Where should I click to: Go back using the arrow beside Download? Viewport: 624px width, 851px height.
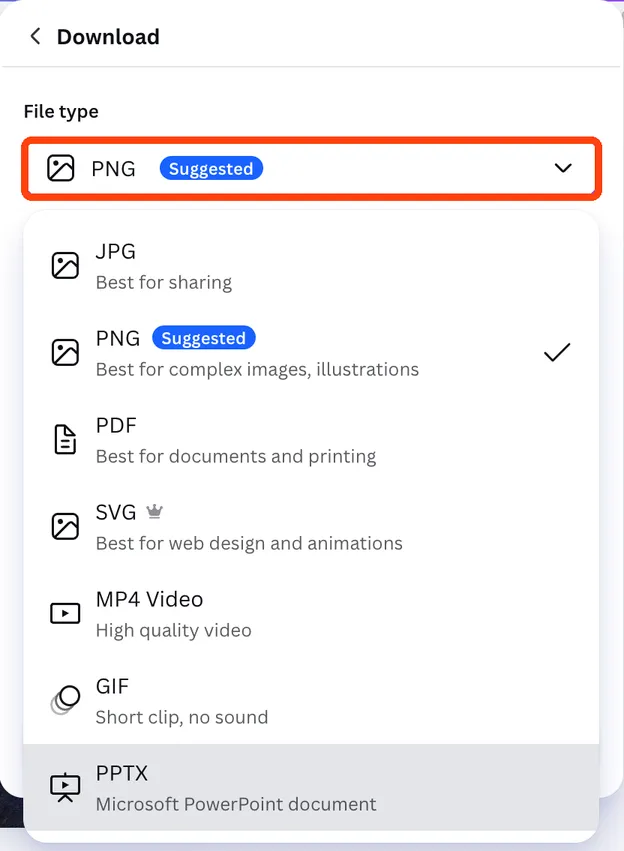35,36
